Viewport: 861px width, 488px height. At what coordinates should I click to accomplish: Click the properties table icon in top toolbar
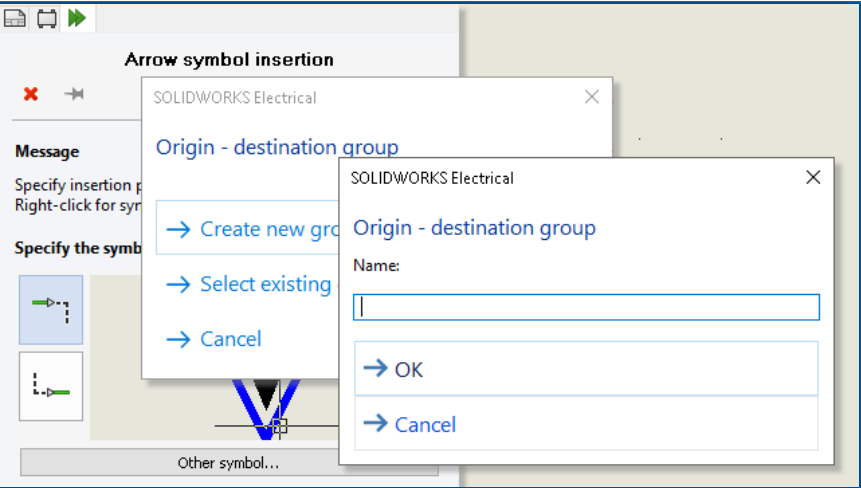click(15, 18)
